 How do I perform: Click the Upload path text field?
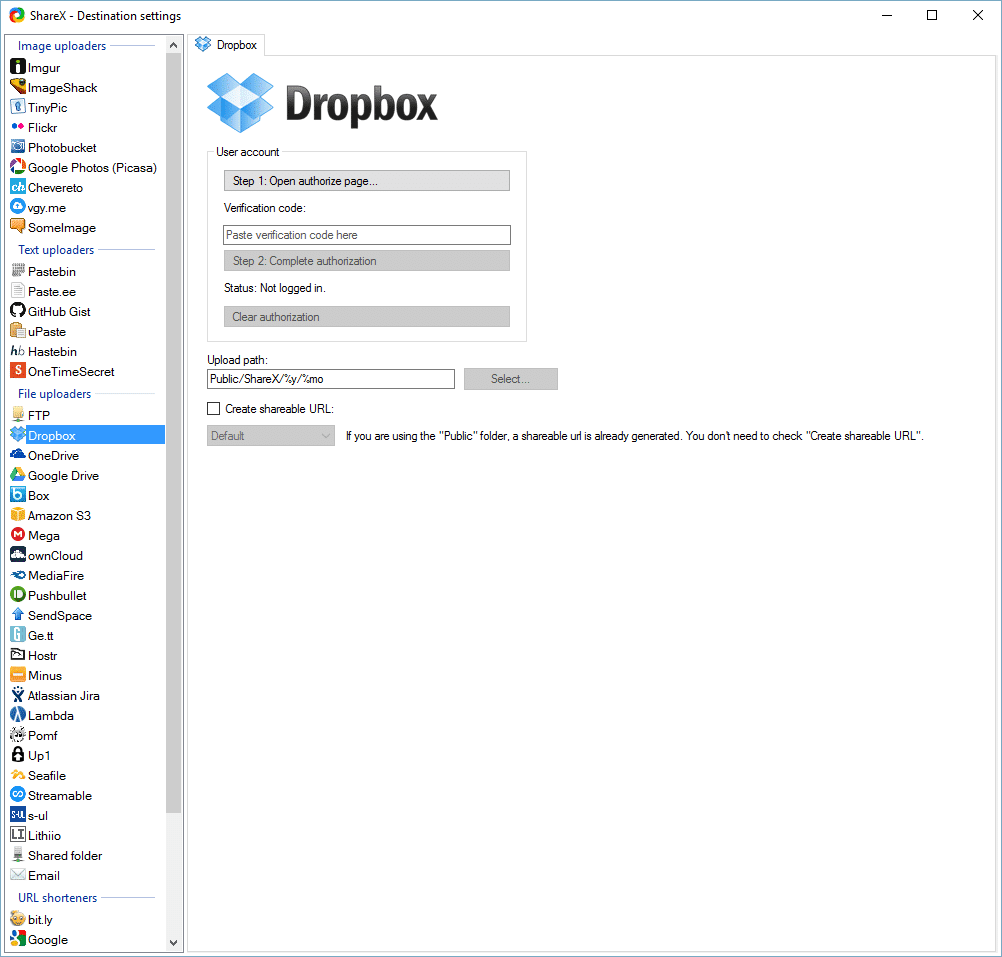(x=330, y=380)
